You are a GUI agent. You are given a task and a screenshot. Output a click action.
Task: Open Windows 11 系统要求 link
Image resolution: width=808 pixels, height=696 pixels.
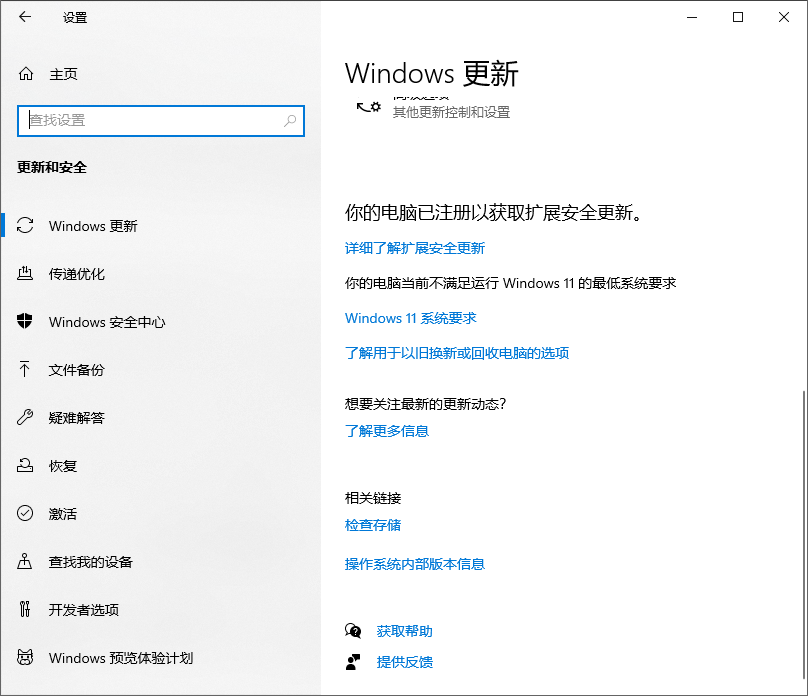click(411, 318)
